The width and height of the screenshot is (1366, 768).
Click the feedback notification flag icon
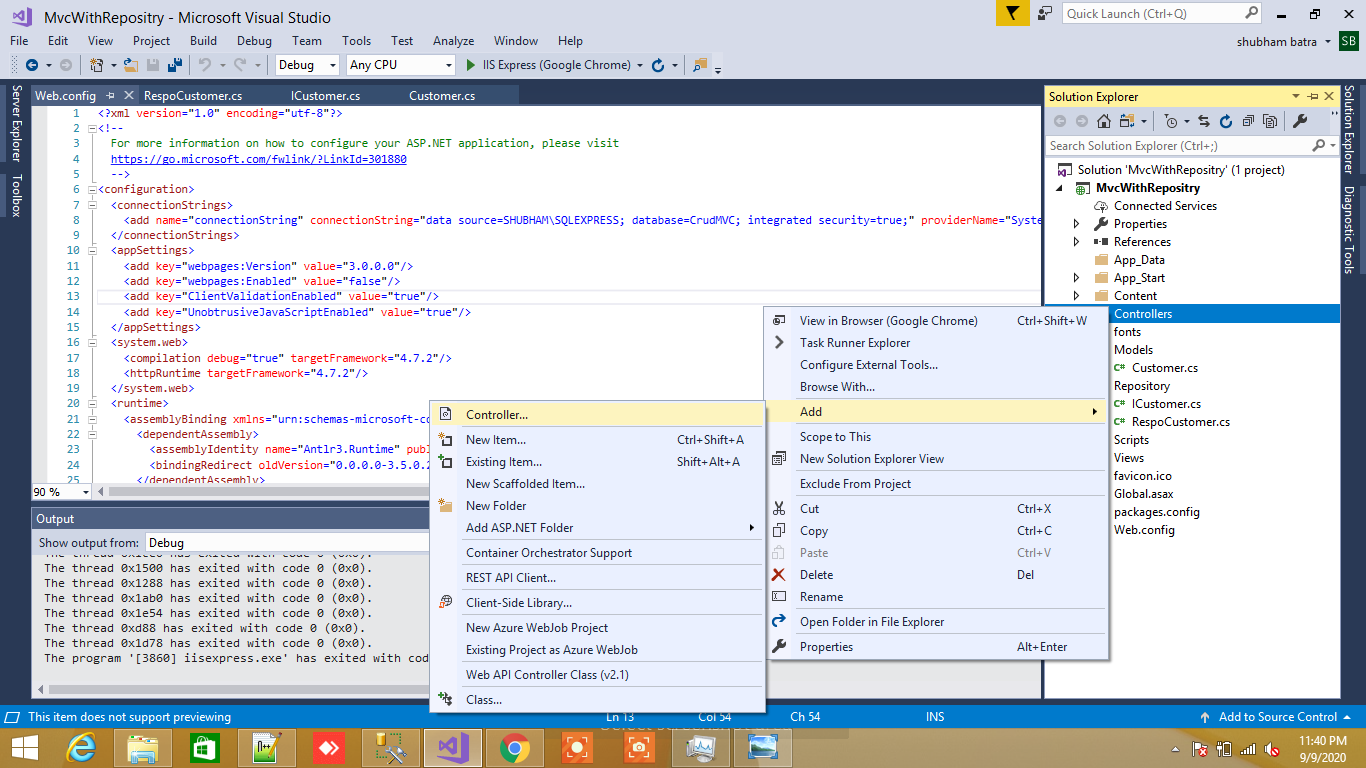pos(1012,13)
